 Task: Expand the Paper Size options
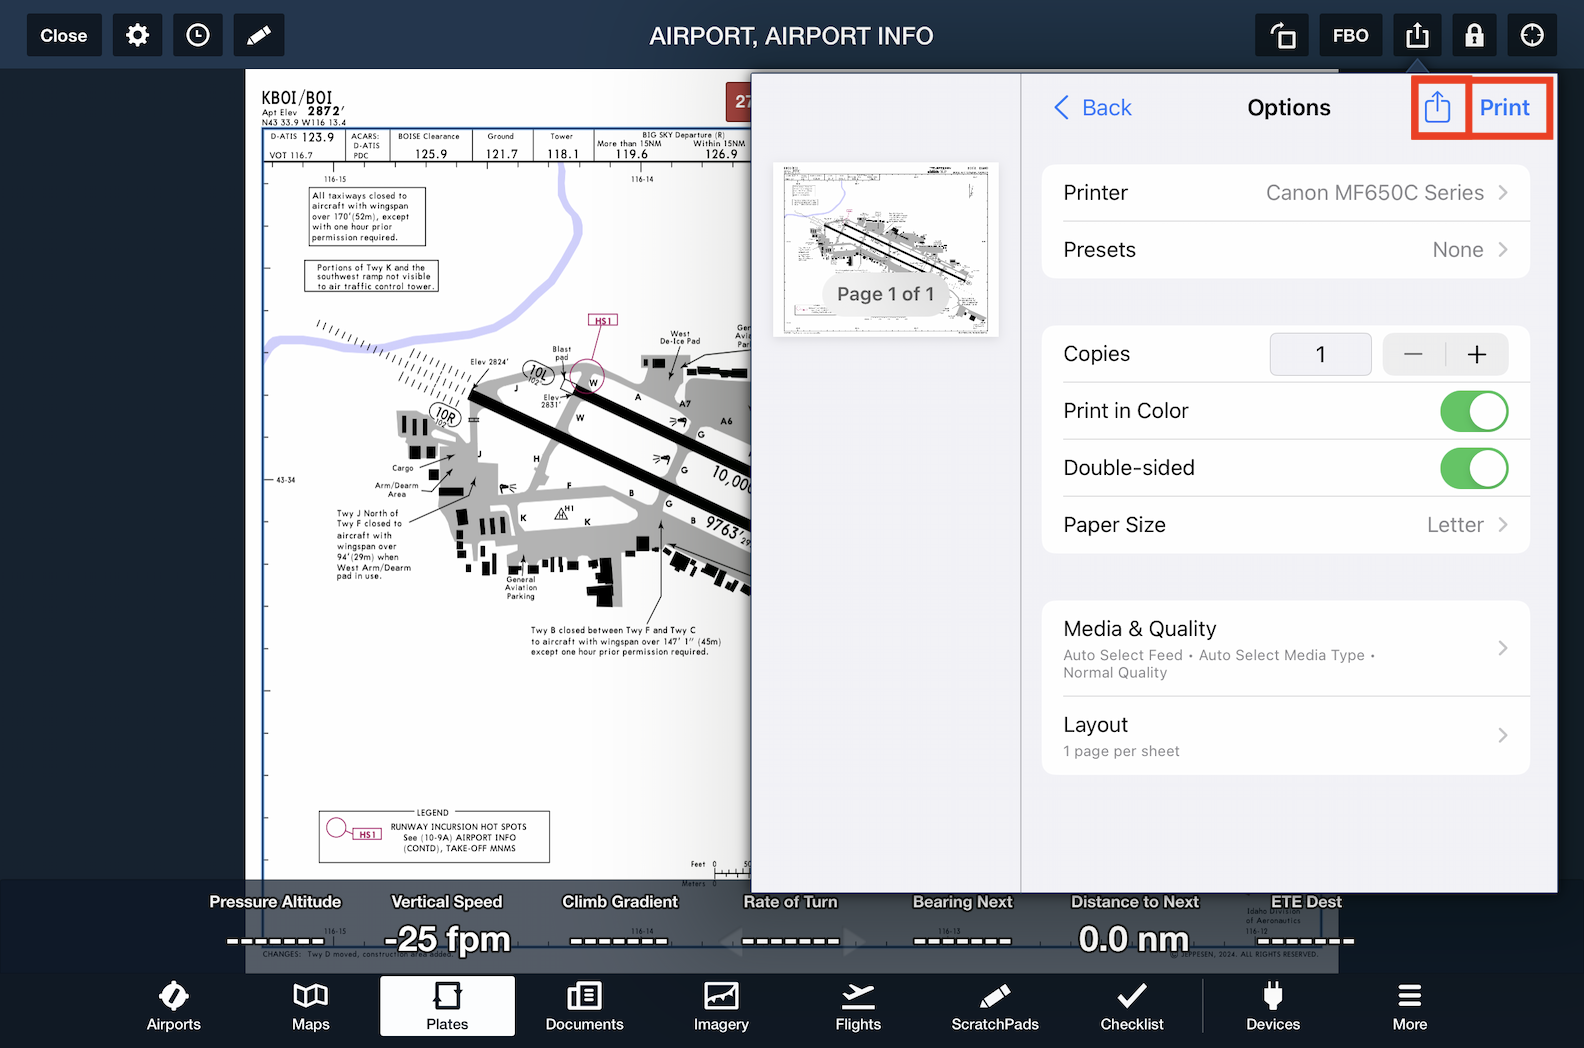pos(1285,525)
